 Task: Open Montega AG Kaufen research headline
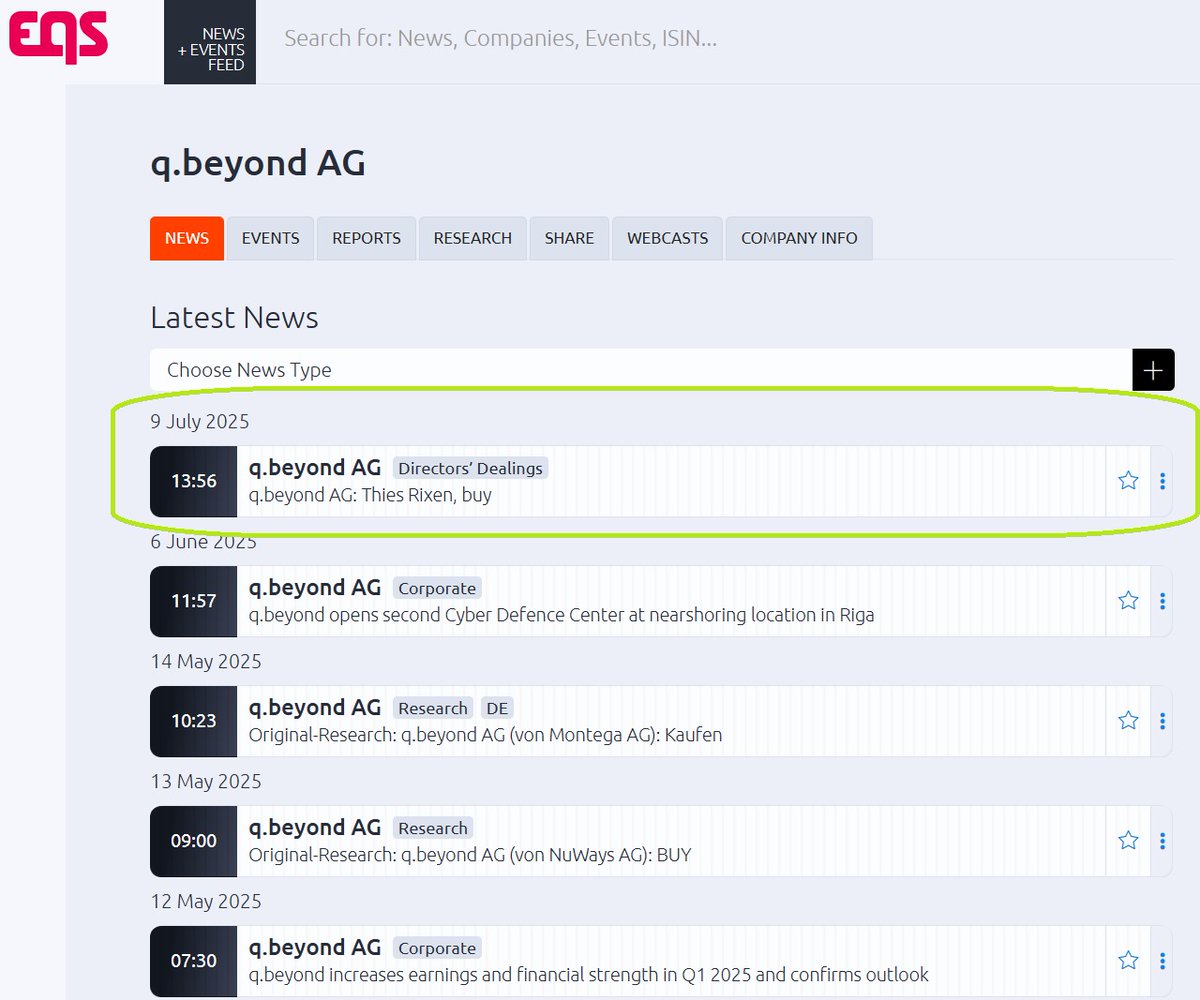coord(485,735)
